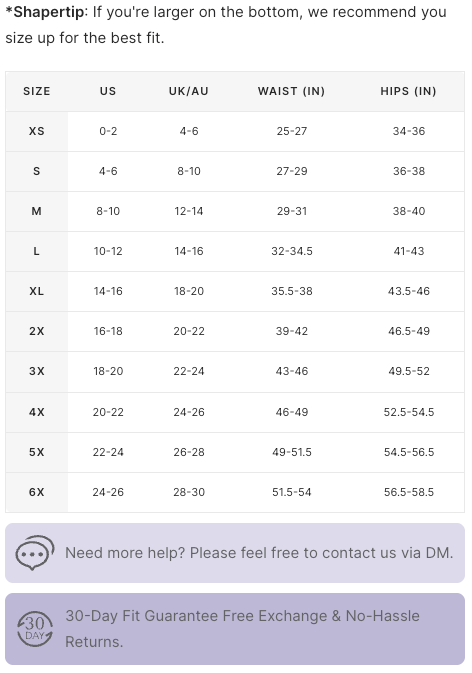Image resolution: width=472 pixels, height=673 pixels.
Task: Select the UK/AU column header
Action: [188, 91]
